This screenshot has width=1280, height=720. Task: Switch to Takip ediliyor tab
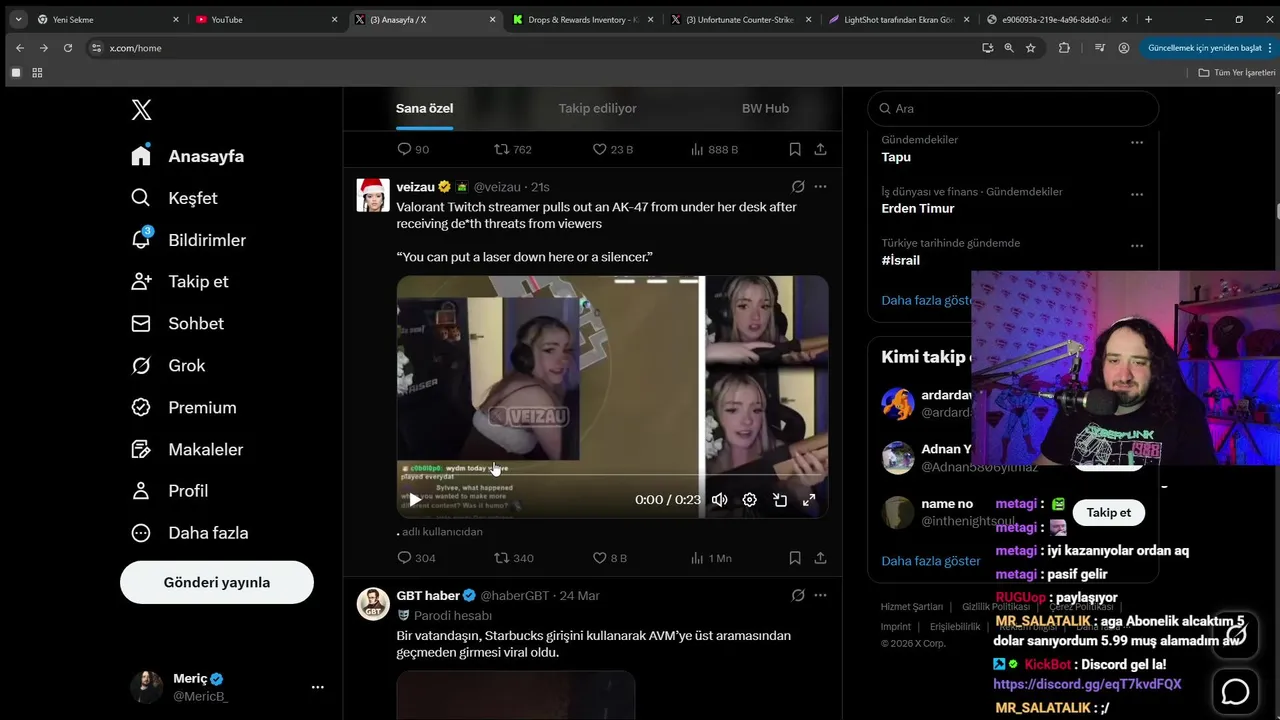coord(597,108)
